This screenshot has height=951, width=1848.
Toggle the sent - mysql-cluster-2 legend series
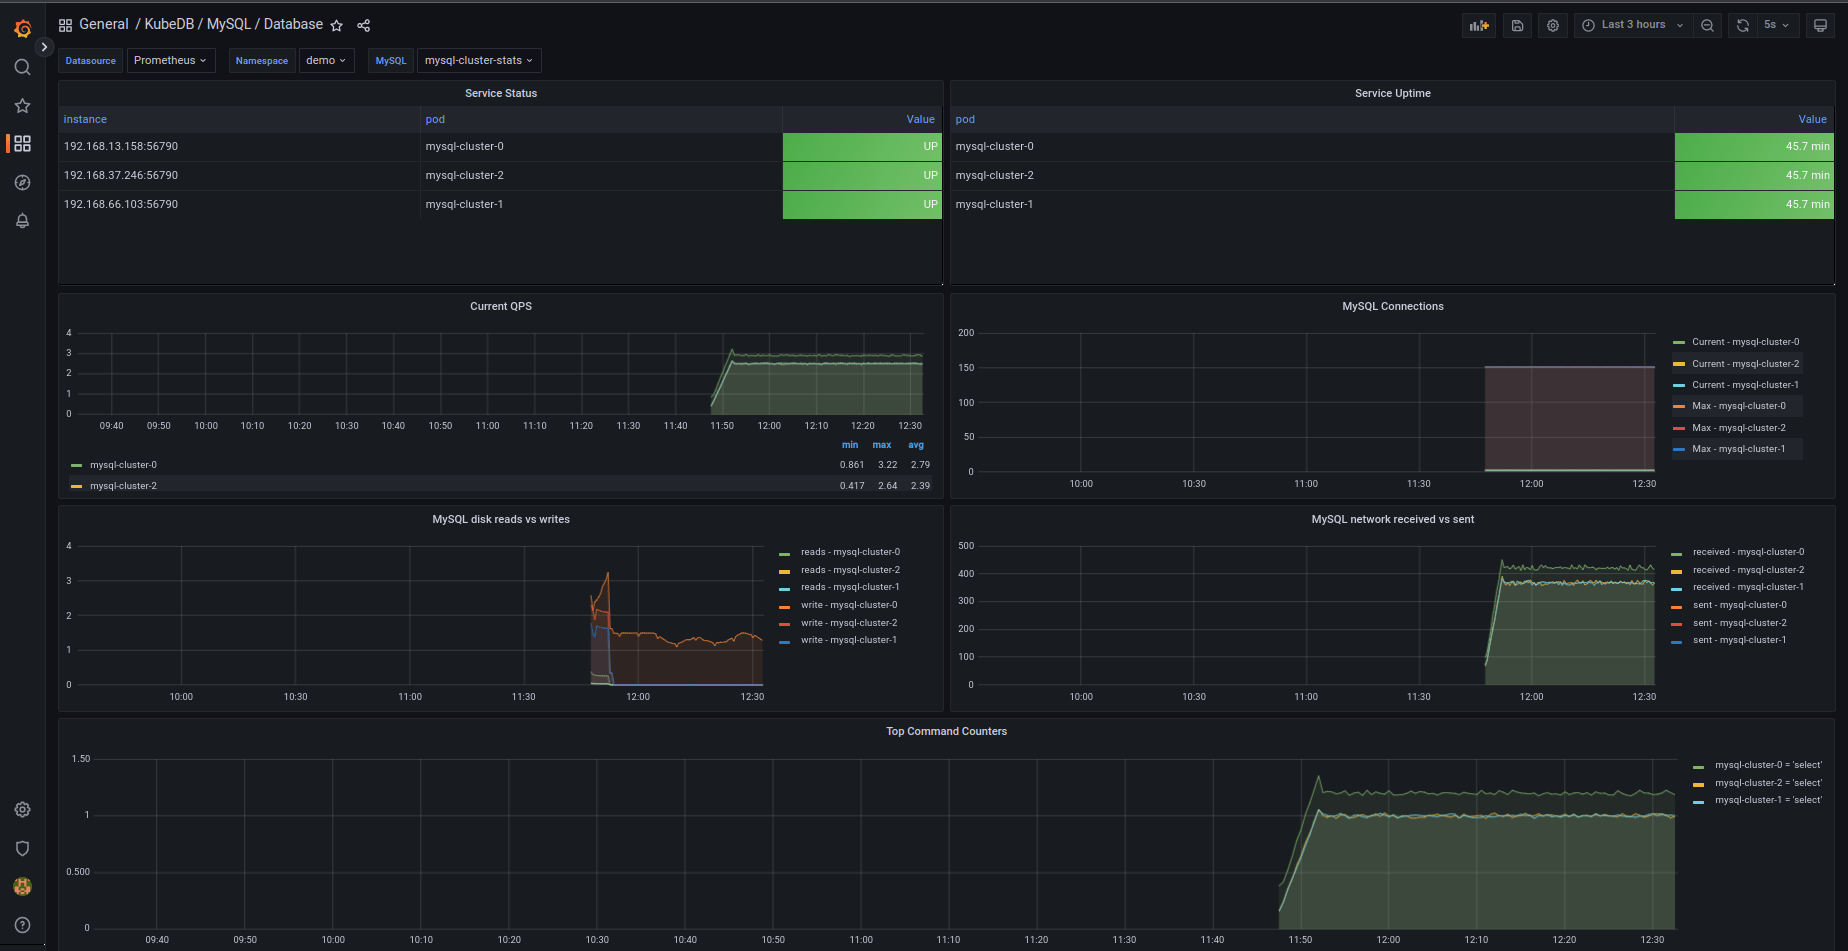(1741, 622)
